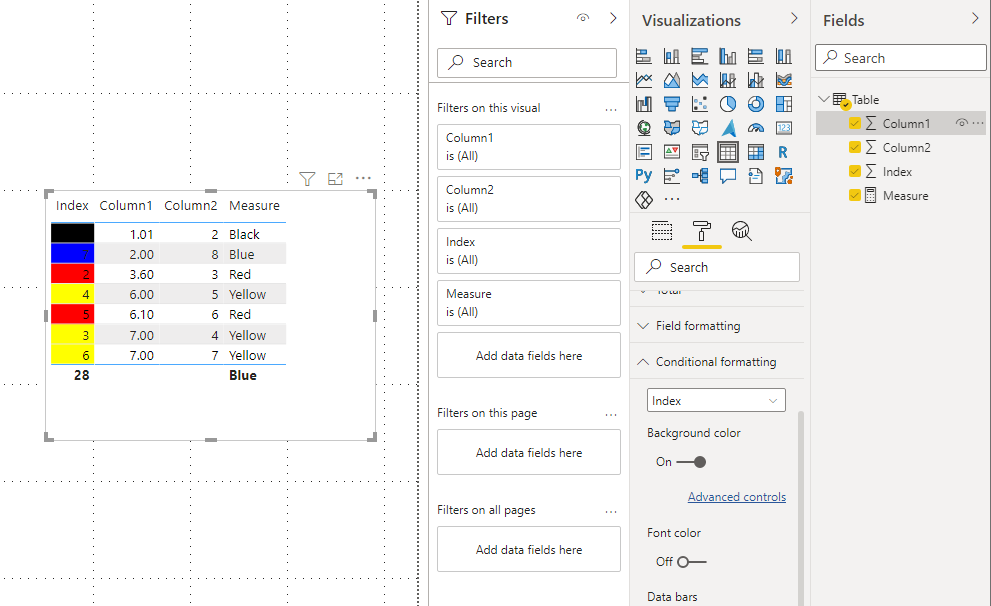This screenshot has width=991, height=606.
Task: Select the decomposition tree visual
Action: click(700, 176)
